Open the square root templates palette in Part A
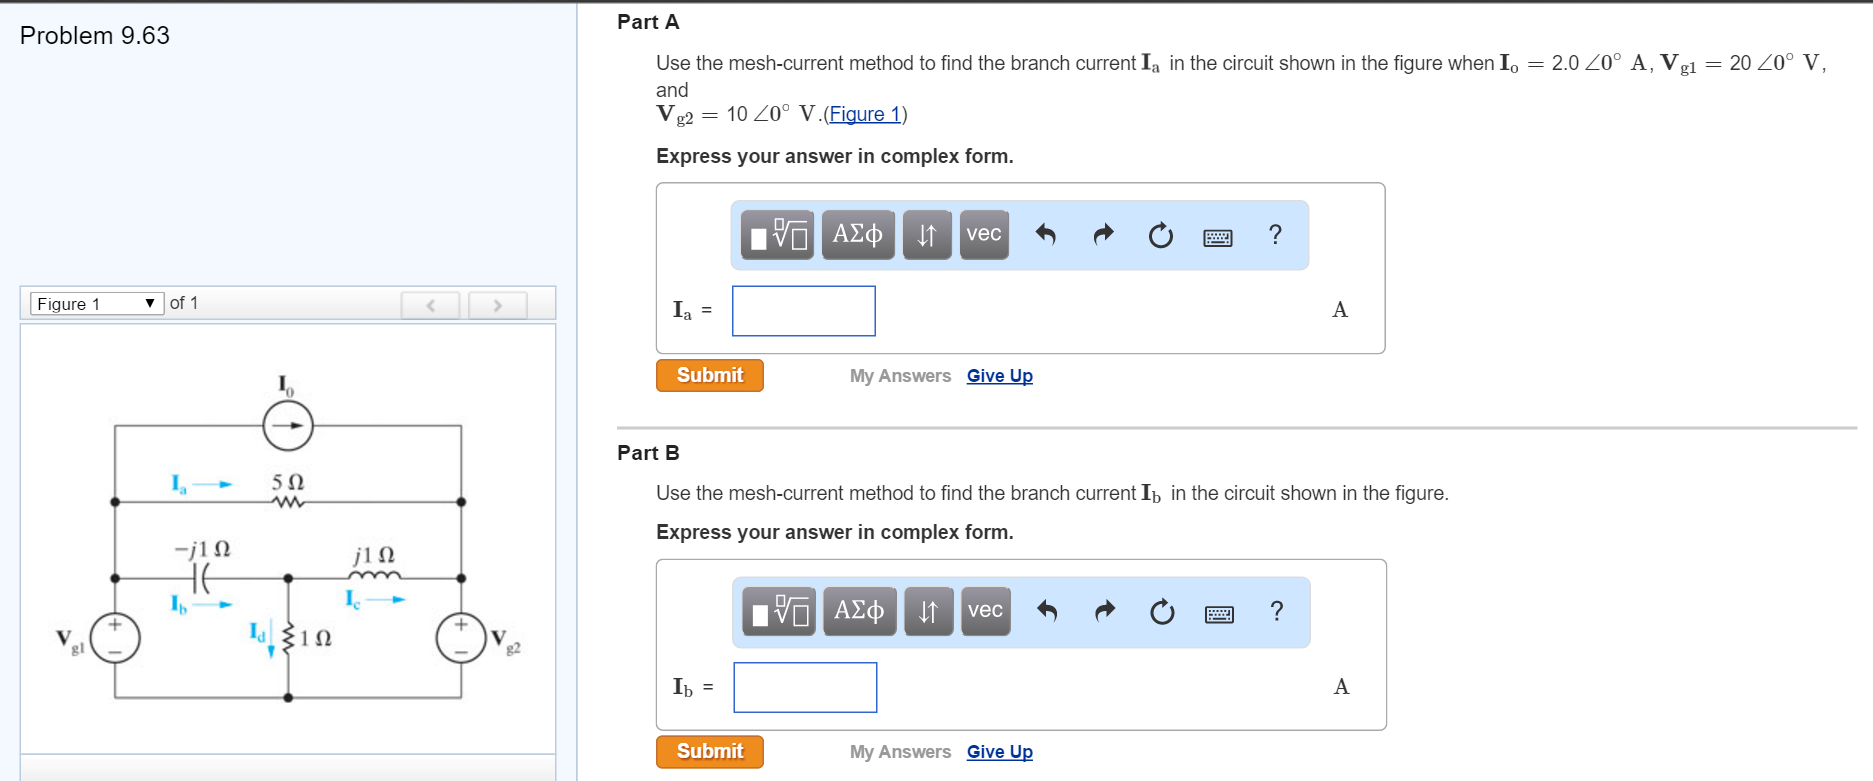 (x=776, y=234)
